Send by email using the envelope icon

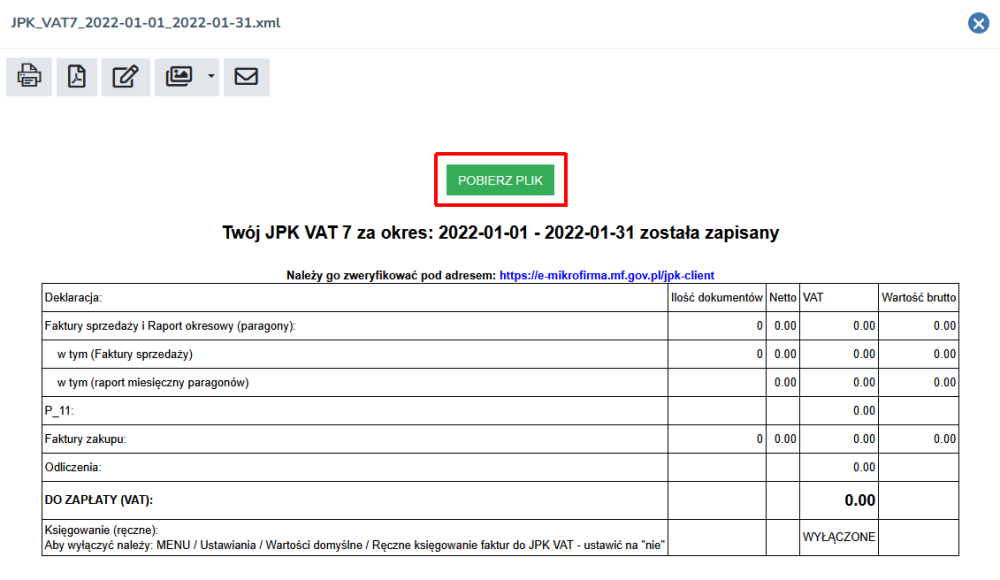point(246,77)
